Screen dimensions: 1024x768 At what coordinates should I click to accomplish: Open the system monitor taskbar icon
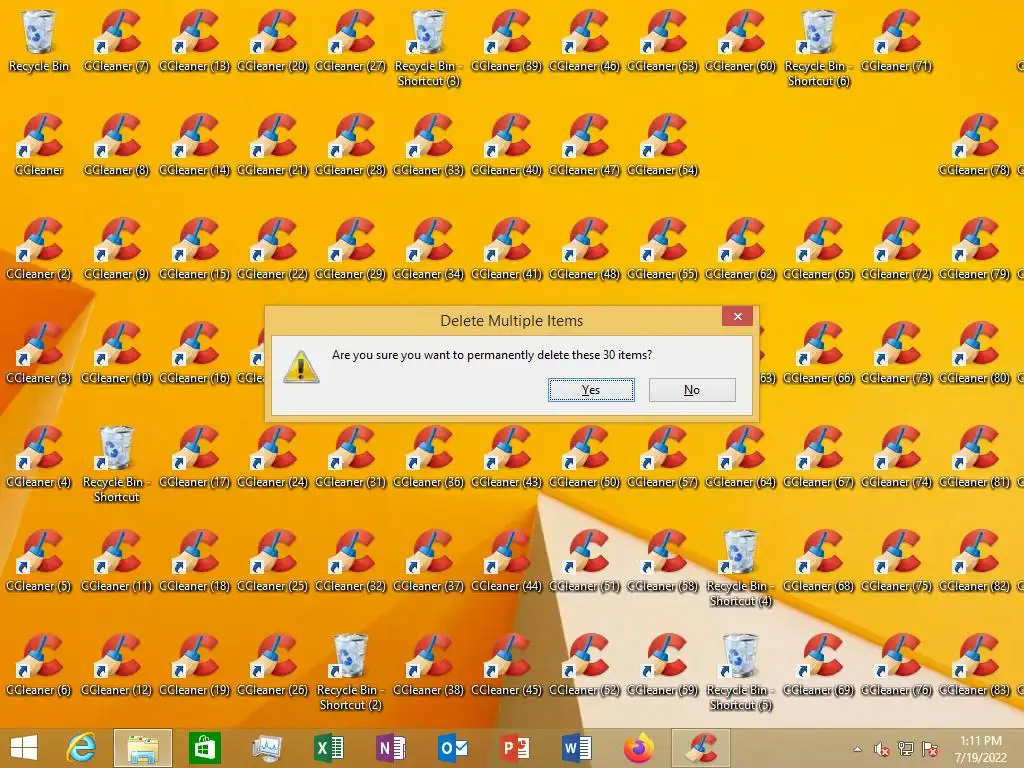(x=266, y=748)
